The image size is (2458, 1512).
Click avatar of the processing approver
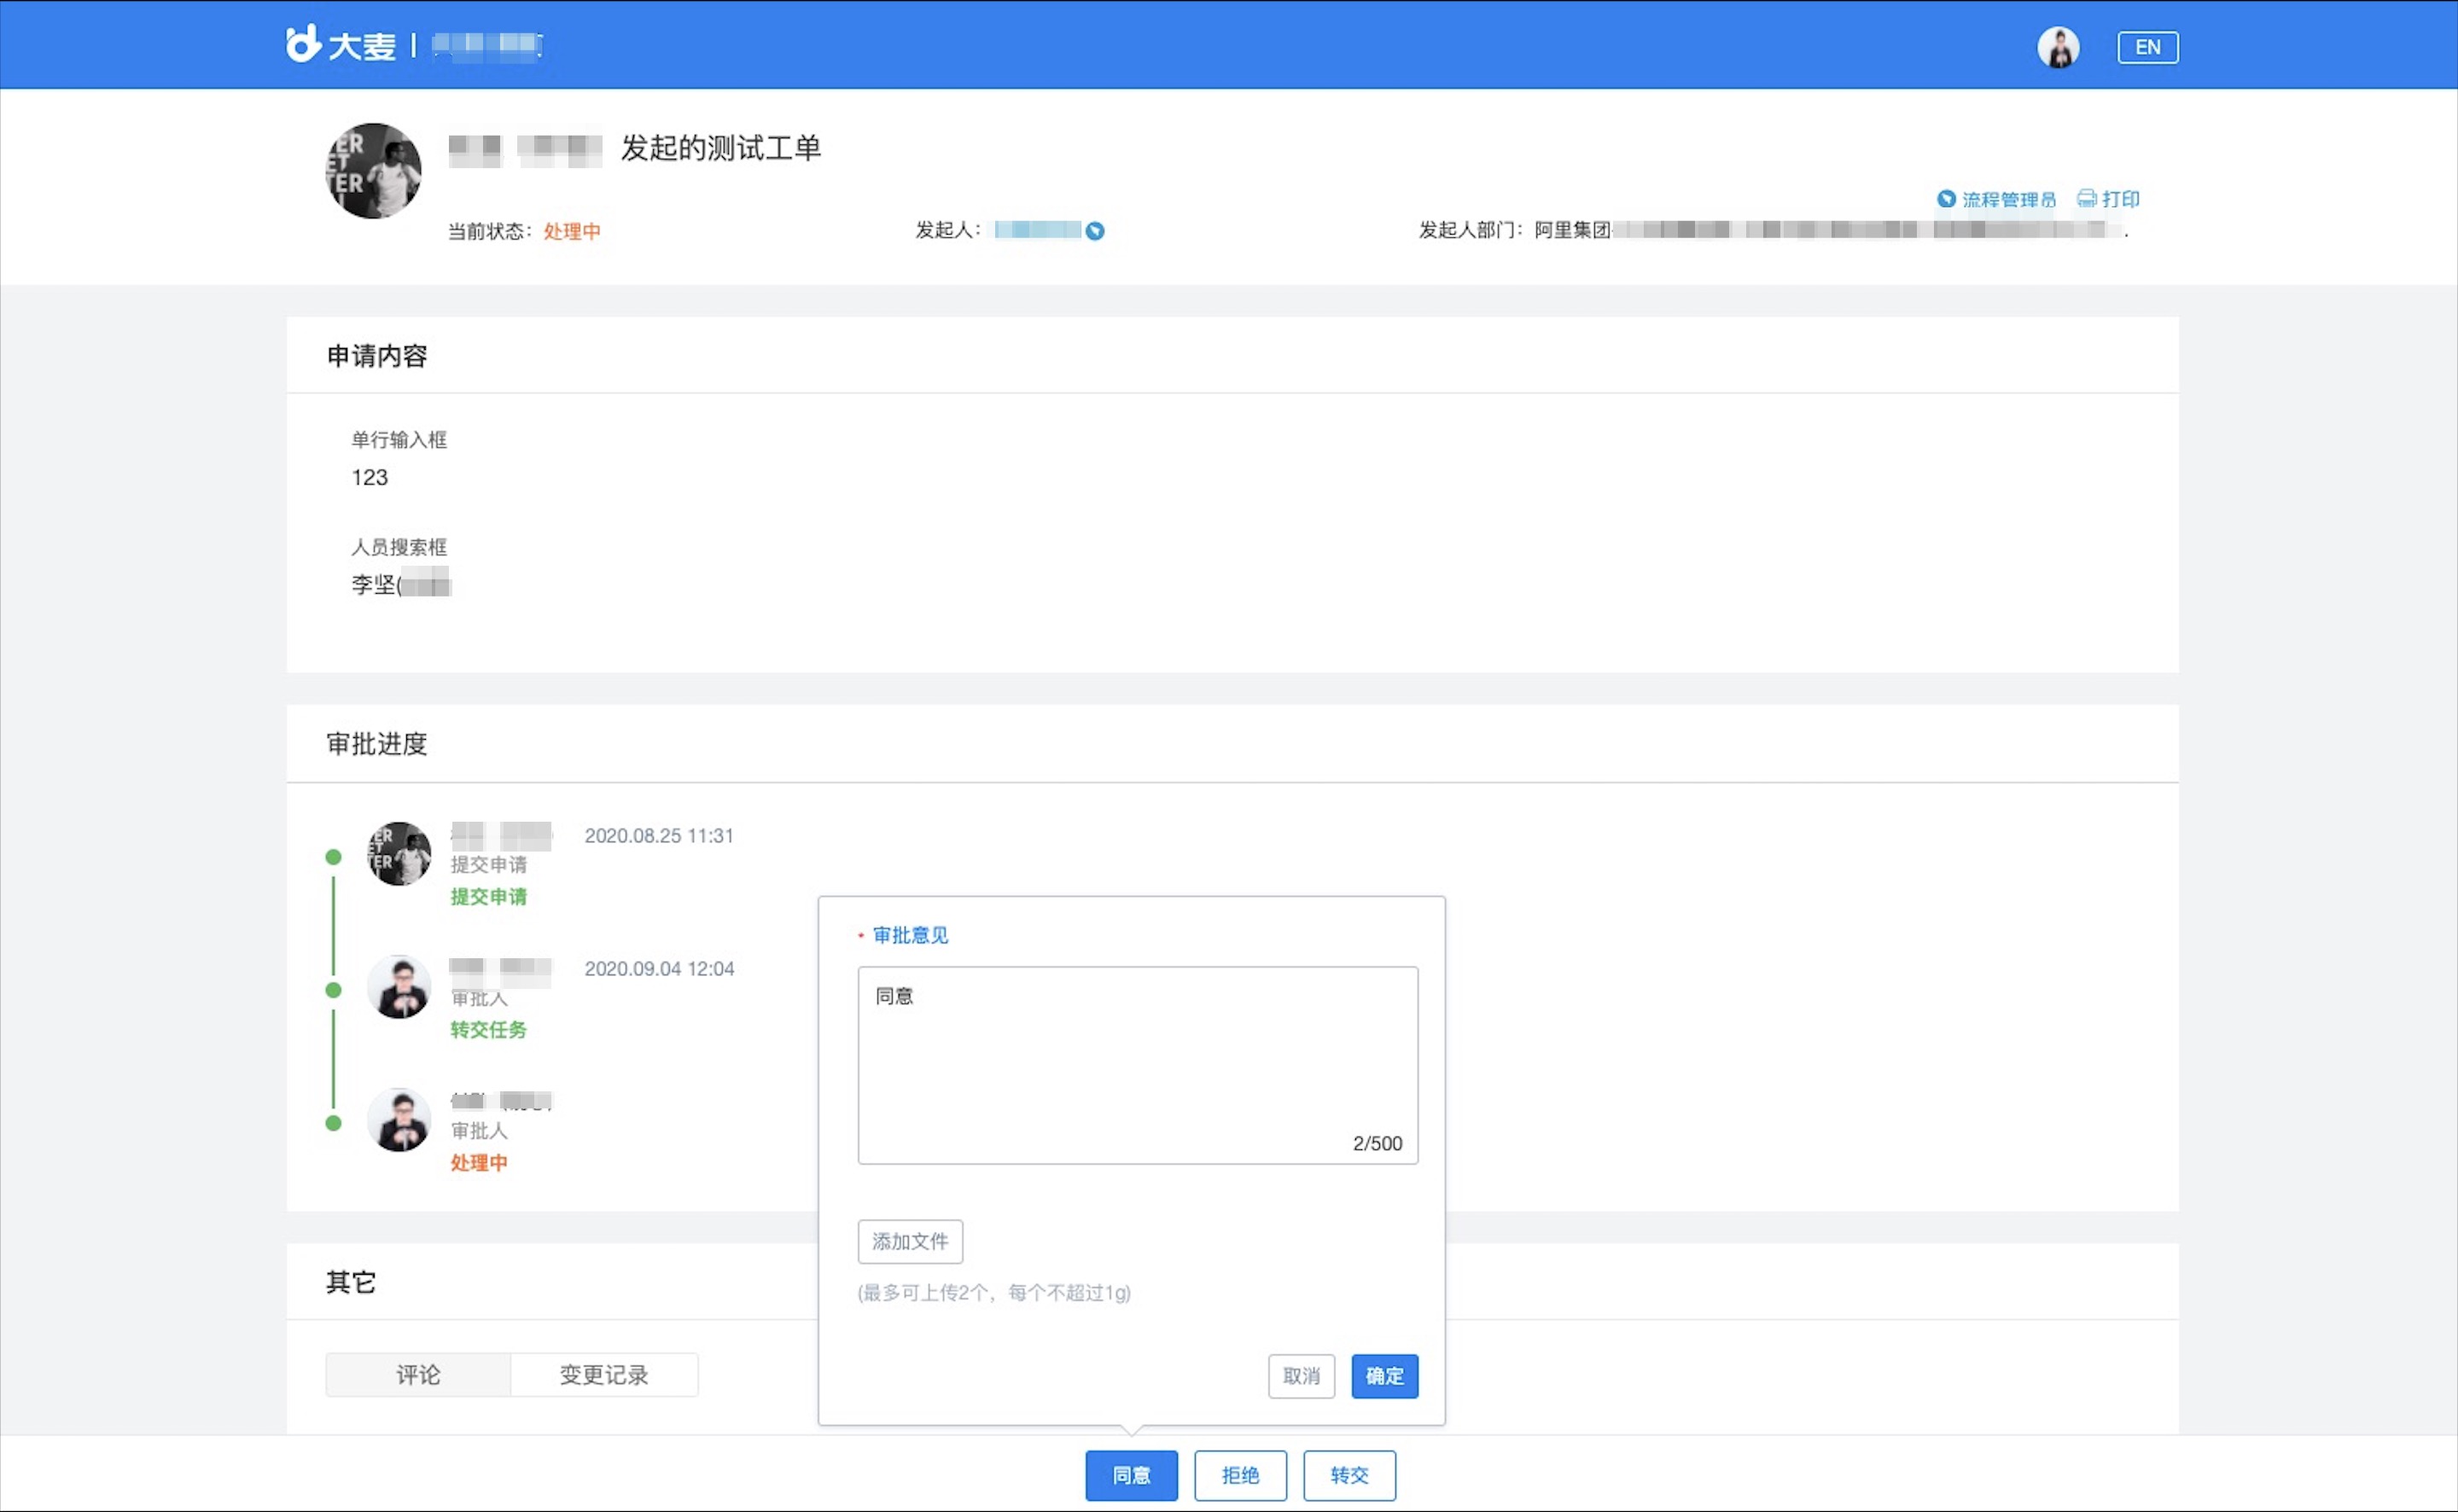(x=399, y=1120)
